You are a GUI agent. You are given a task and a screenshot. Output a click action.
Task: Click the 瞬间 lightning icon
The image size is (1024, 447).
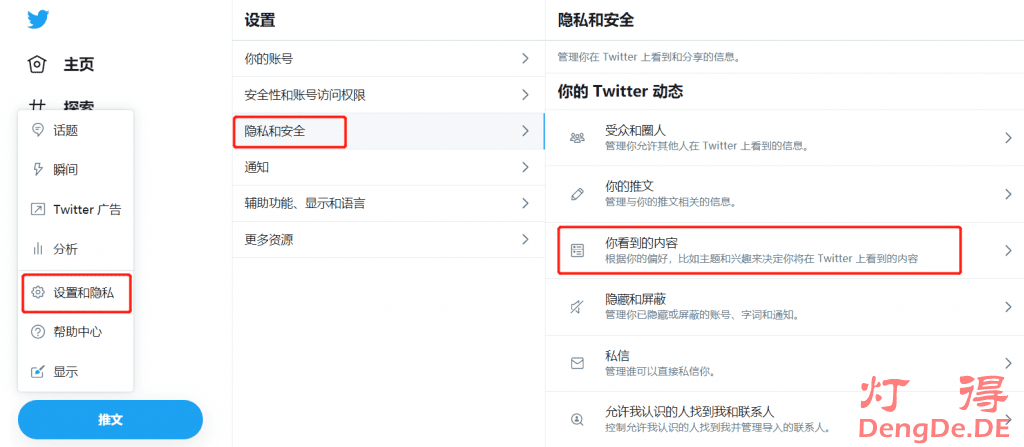tap(38, 170)
